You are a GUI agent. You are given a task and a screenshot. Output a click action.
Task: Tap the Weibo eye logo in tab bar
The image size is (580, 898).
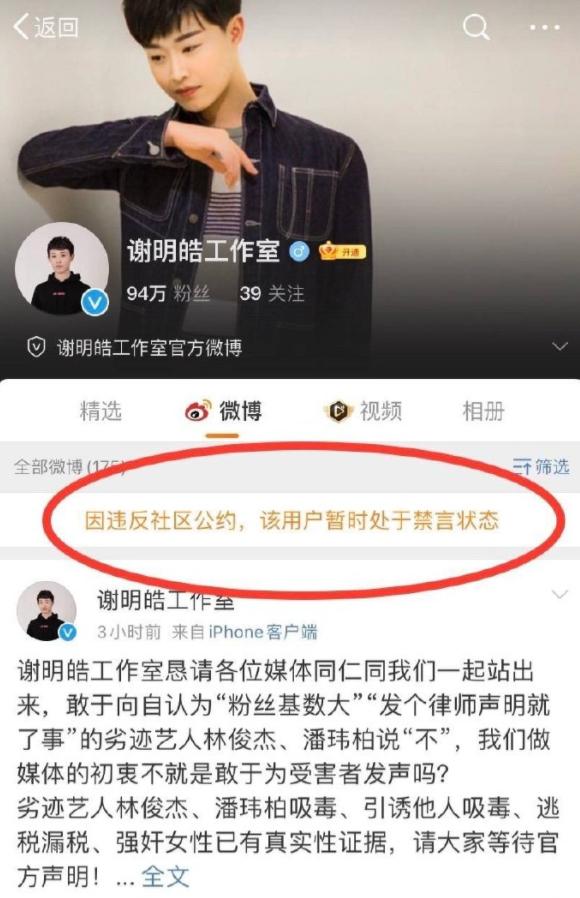[199, 411]
